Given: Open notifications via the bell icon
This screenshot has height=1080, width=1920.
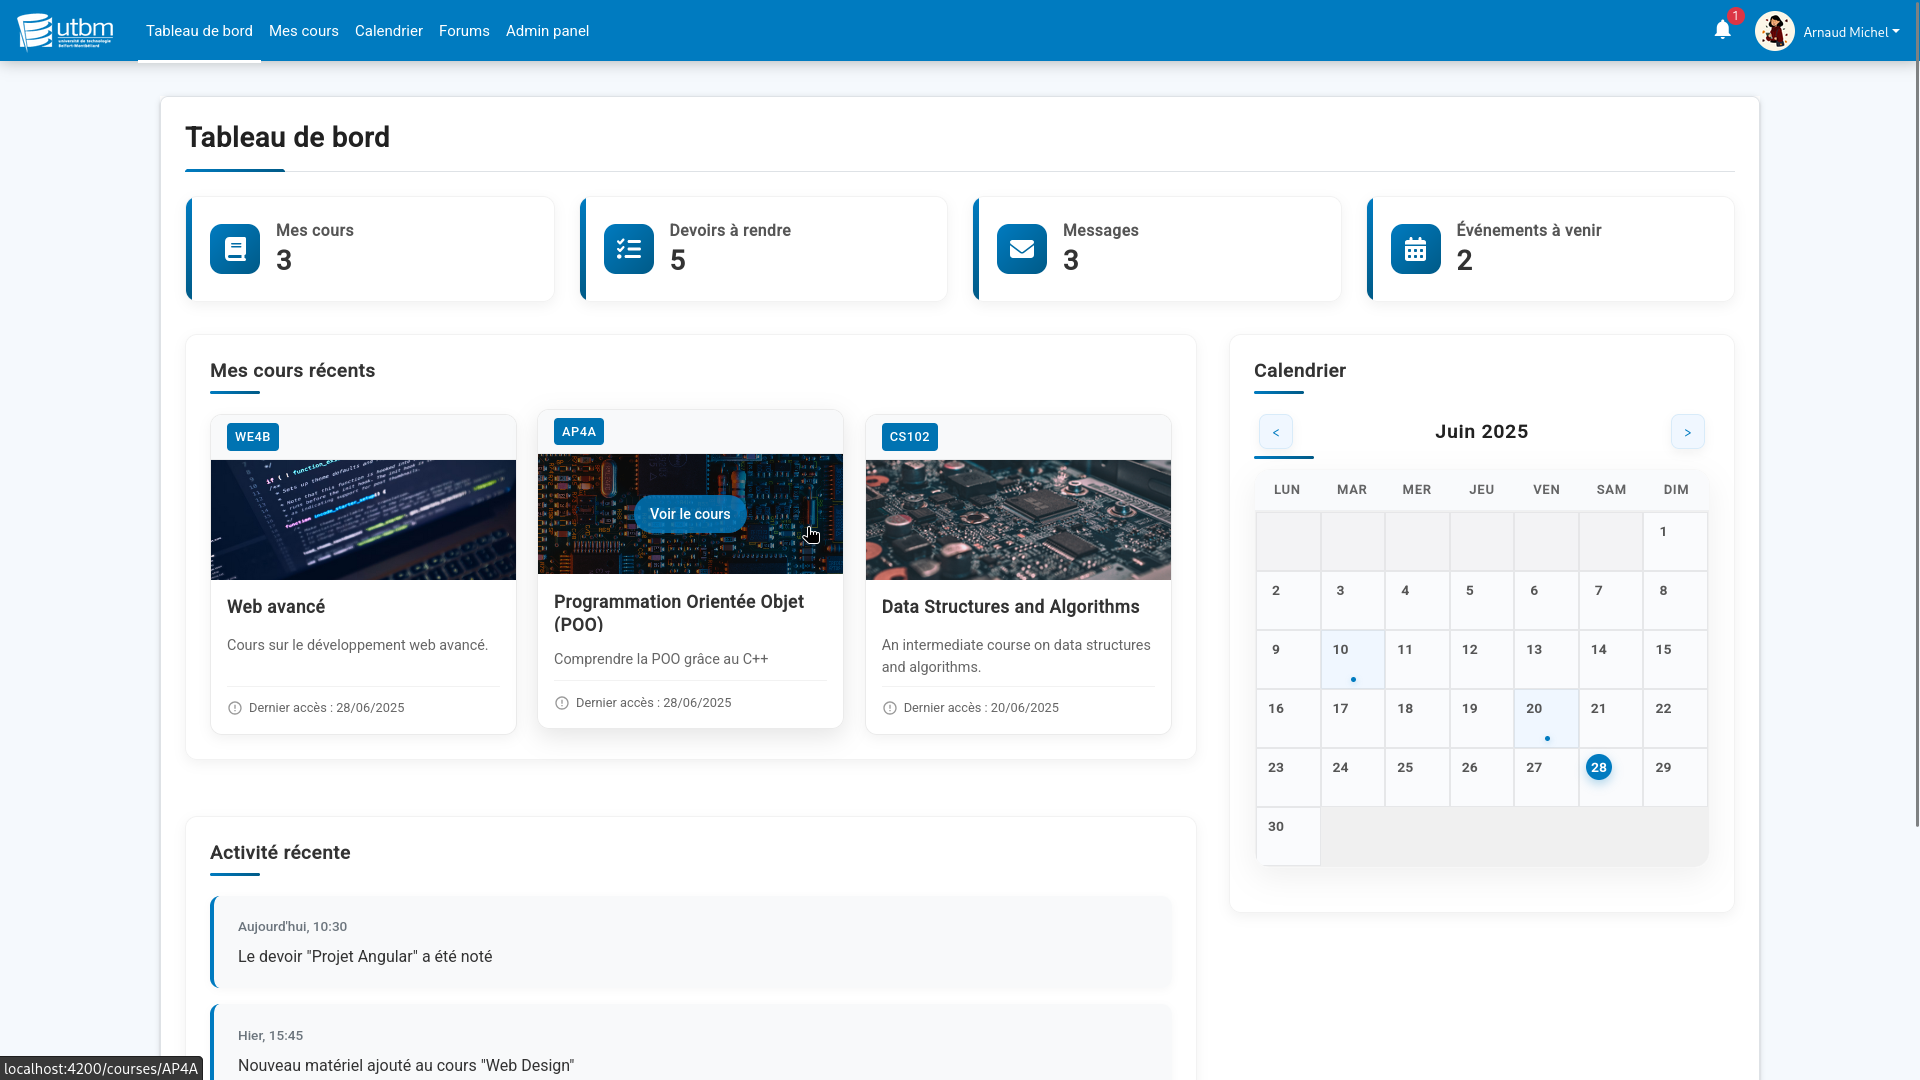Looking at the screenshot, I should coord(1721,30).
